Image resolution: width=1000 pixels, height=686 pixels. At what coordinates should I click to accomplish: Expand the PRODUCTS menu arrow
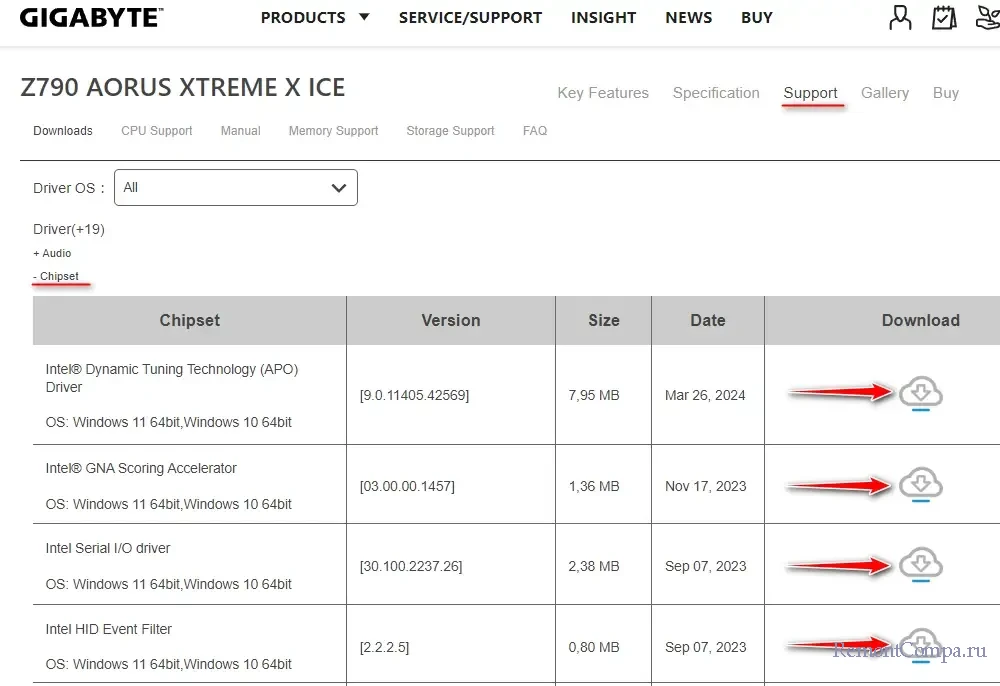coord(364,17)
